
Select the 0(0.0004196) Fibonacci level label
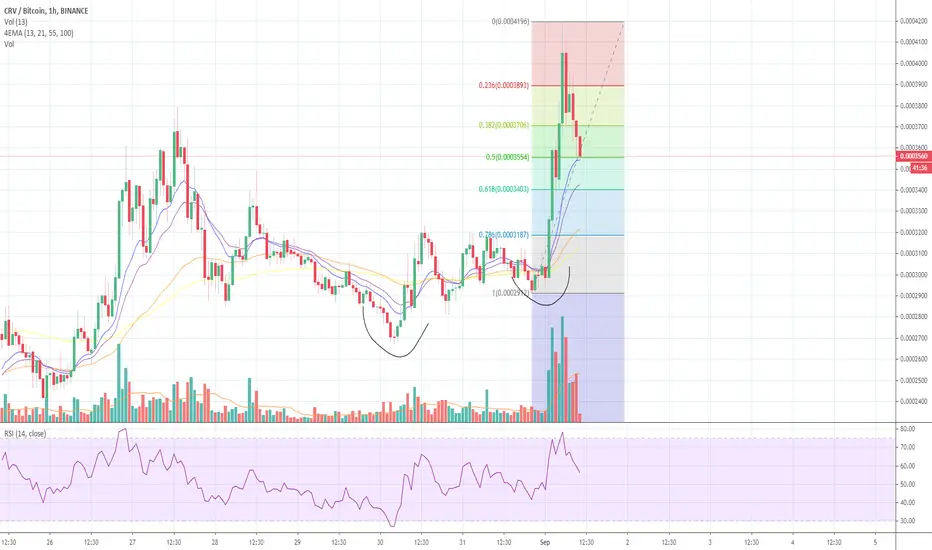(x=510, y=22)
